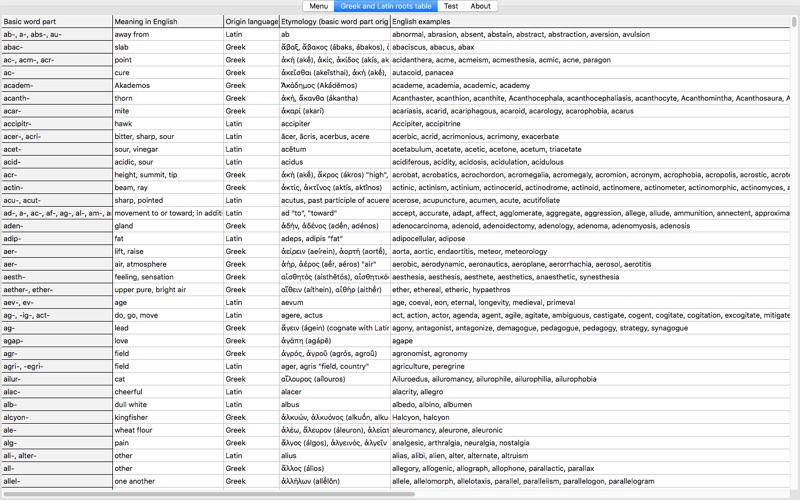Select the 'alac-' word part cell

point(56,391)
